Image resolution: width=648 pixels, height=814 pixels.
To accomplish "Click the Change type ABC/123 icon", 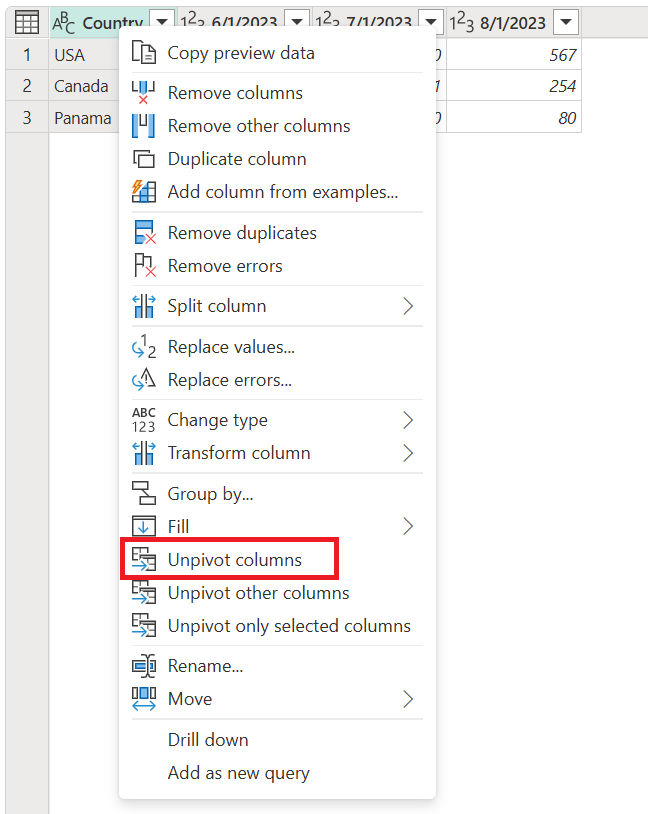I will pos(142,420).
